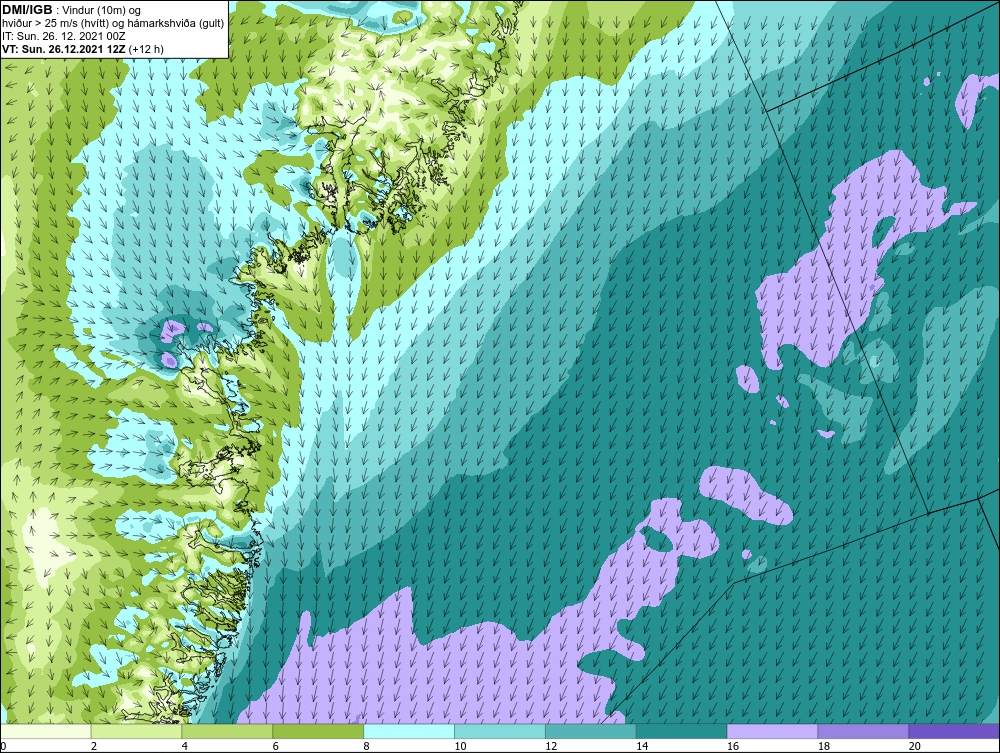Click legend tick label '18'
This screenshot has width=1000, height=753.
tap(823, 746)
